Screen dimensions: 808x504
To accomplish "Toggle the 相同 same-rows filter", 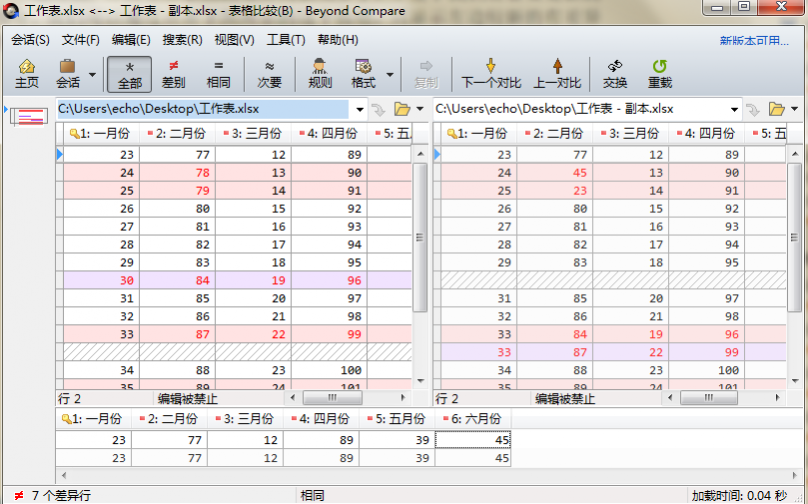I will click(x=218, y=74).
